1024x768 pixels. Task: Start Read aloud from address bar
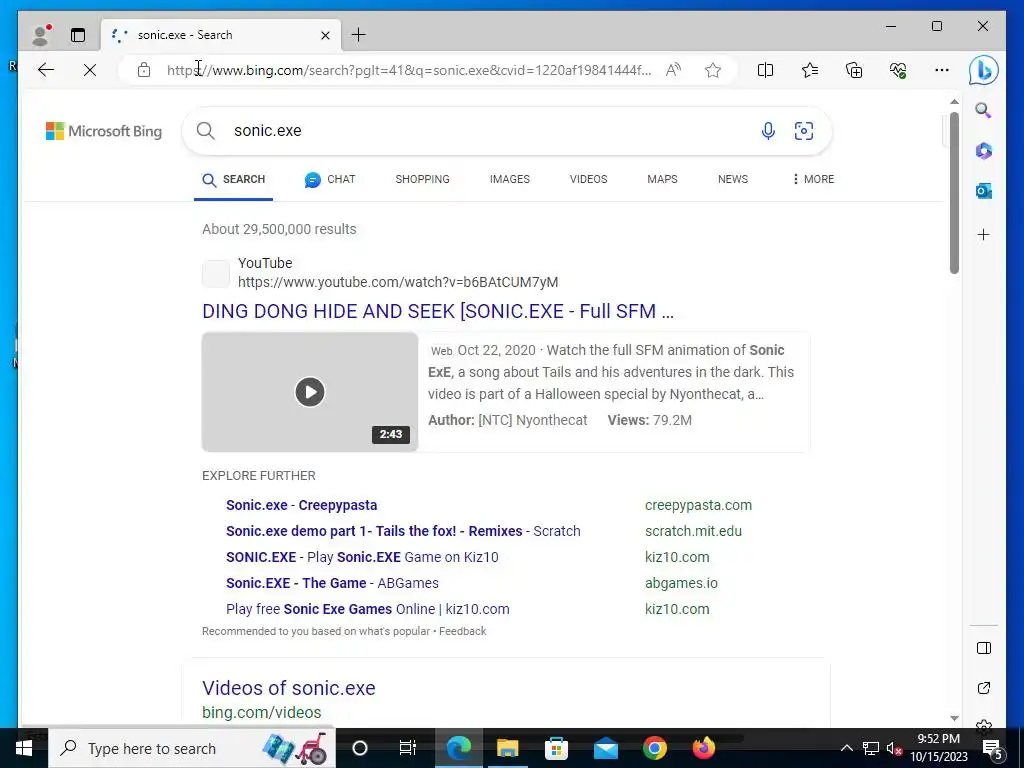click(x=673, y=70)
